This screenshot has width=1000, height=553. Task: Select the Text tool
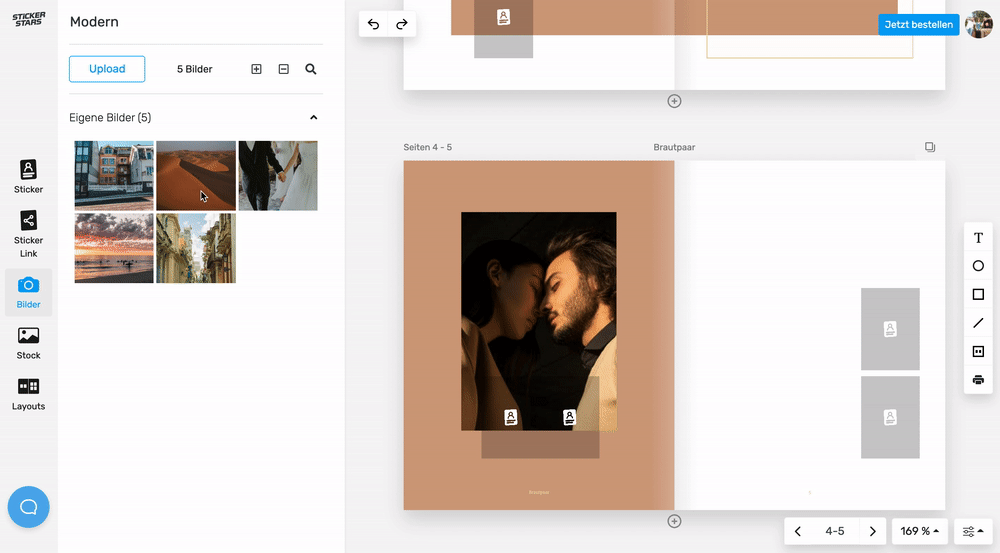pos(978,238)
